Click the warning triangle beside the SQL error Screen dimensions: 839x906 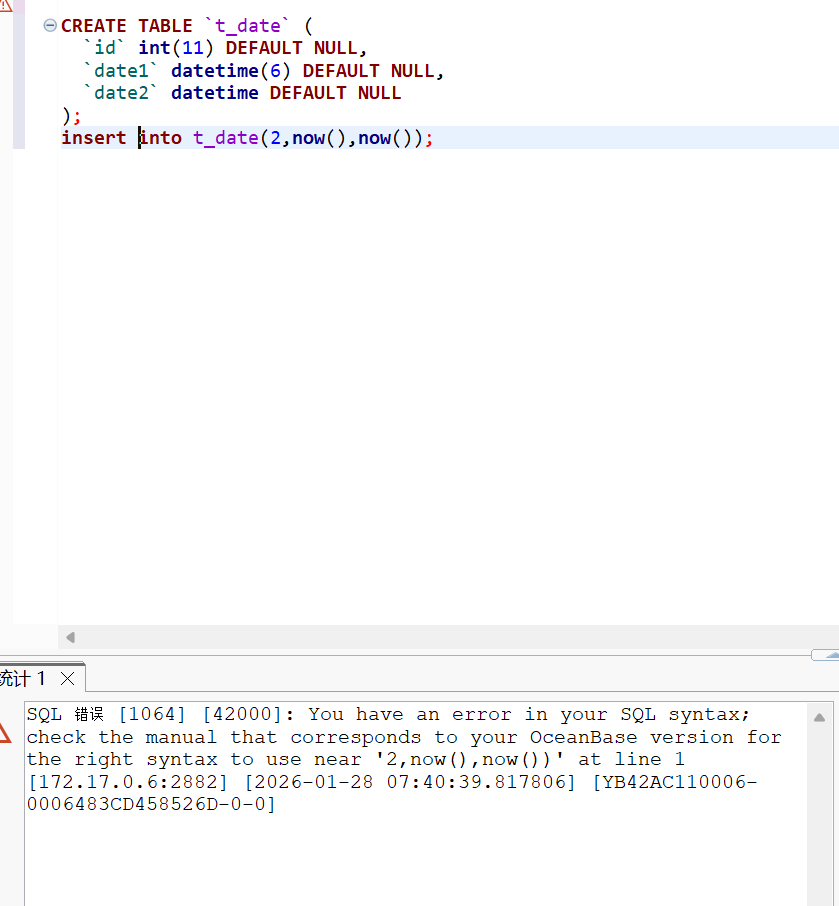pyautogui.click(x=5, y=732)
